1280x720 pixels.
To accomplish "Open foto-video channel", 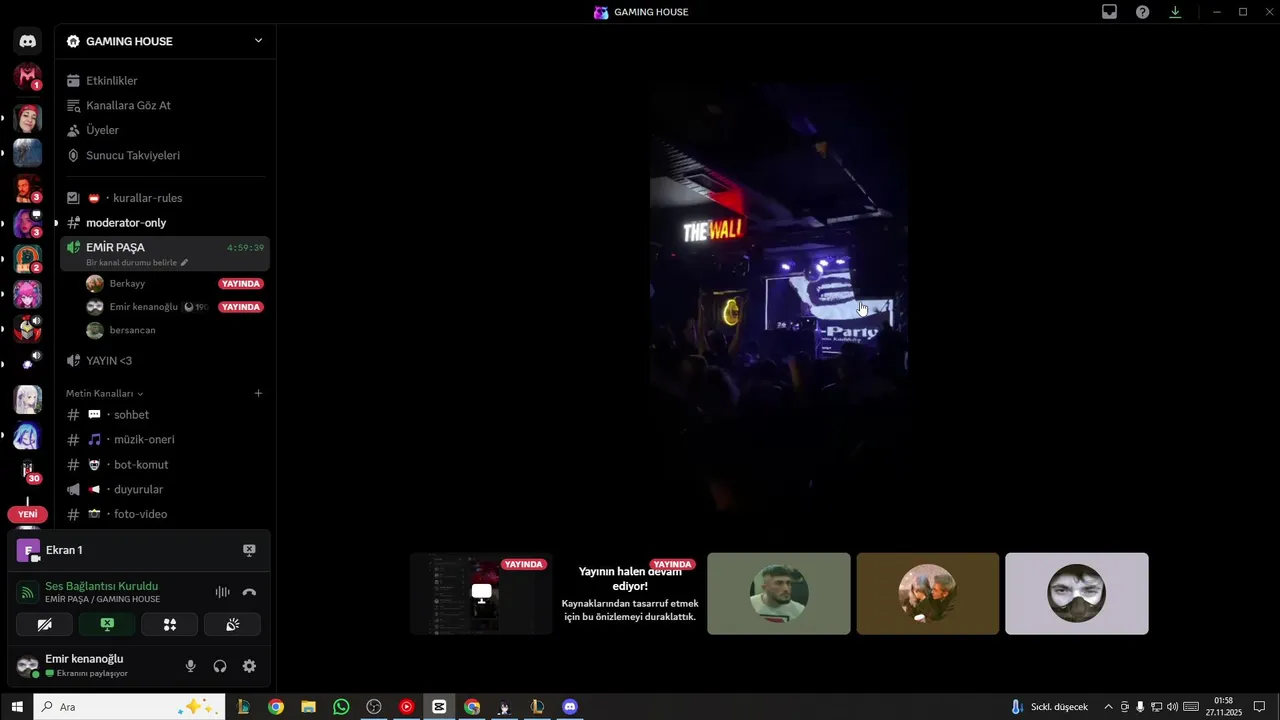I will (165, 513).
